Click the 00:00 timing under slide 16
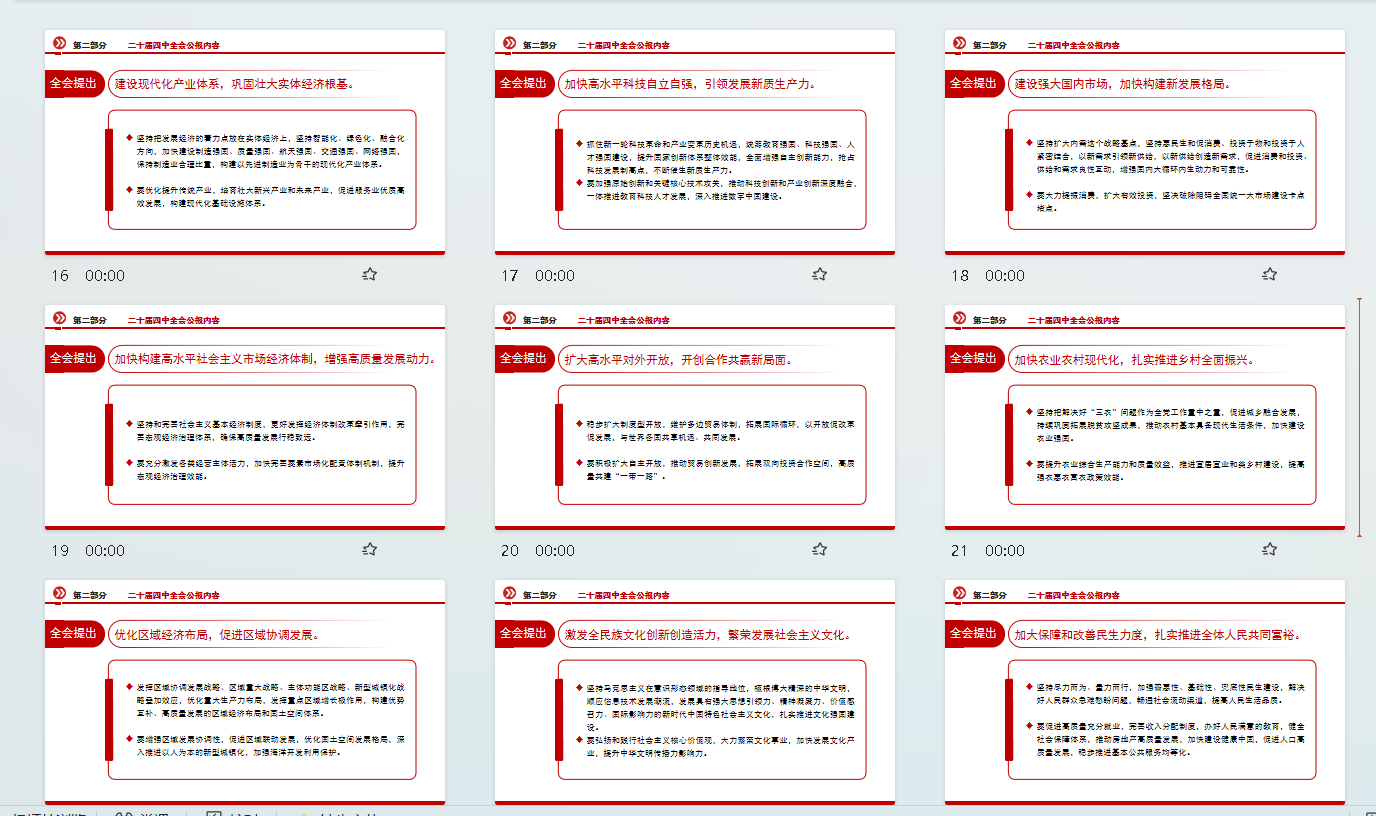The height and width of the screenshot is (816, 1376). (105, 275)
